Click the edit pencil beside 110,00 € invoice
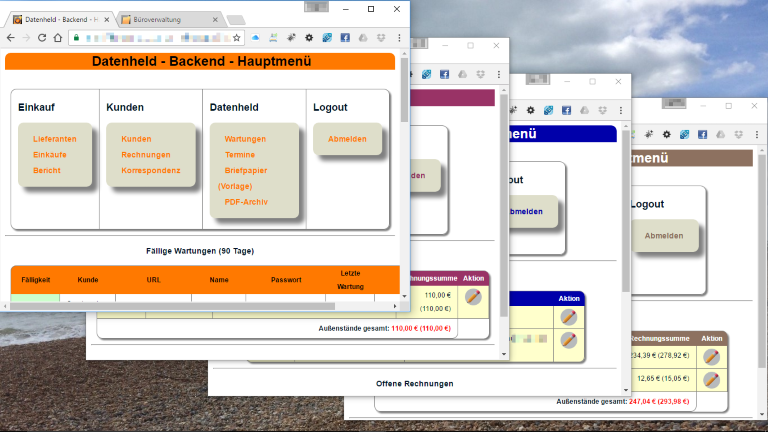 [473, 297]
